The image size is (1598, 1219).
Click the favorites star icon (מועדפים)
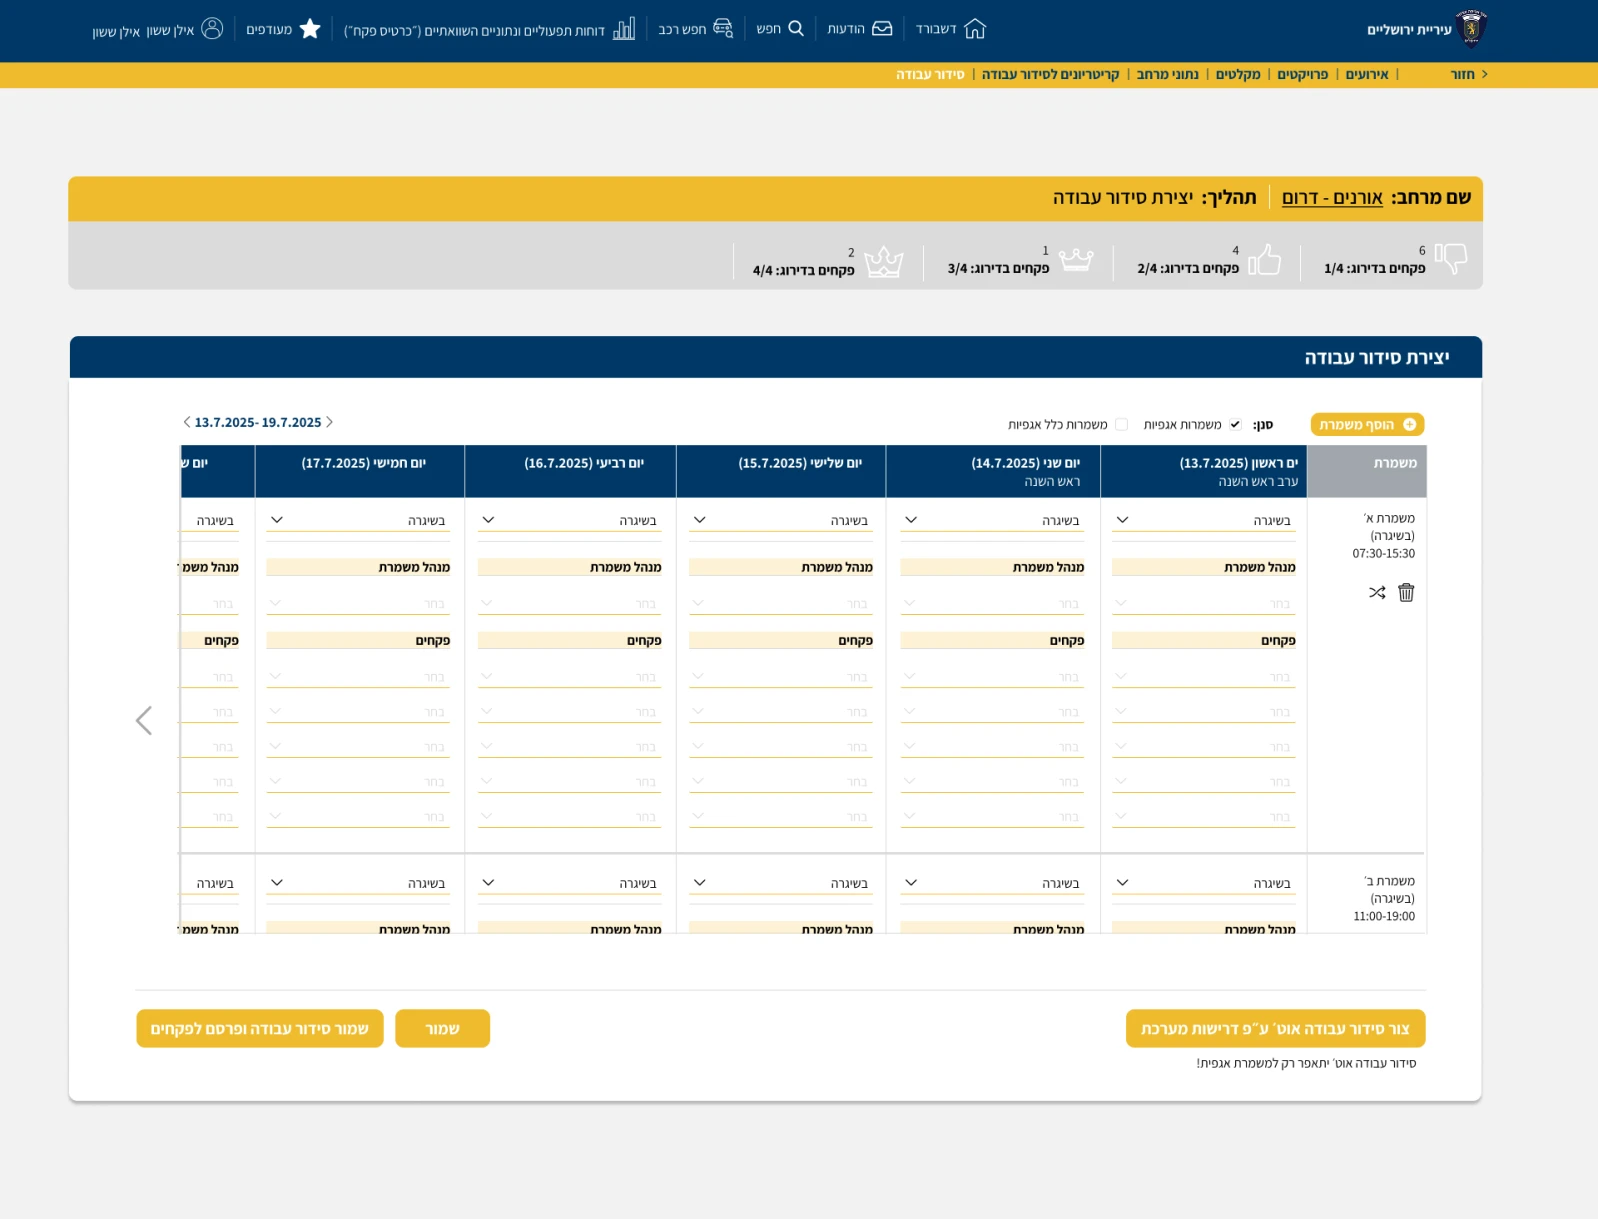pos(310,29)
